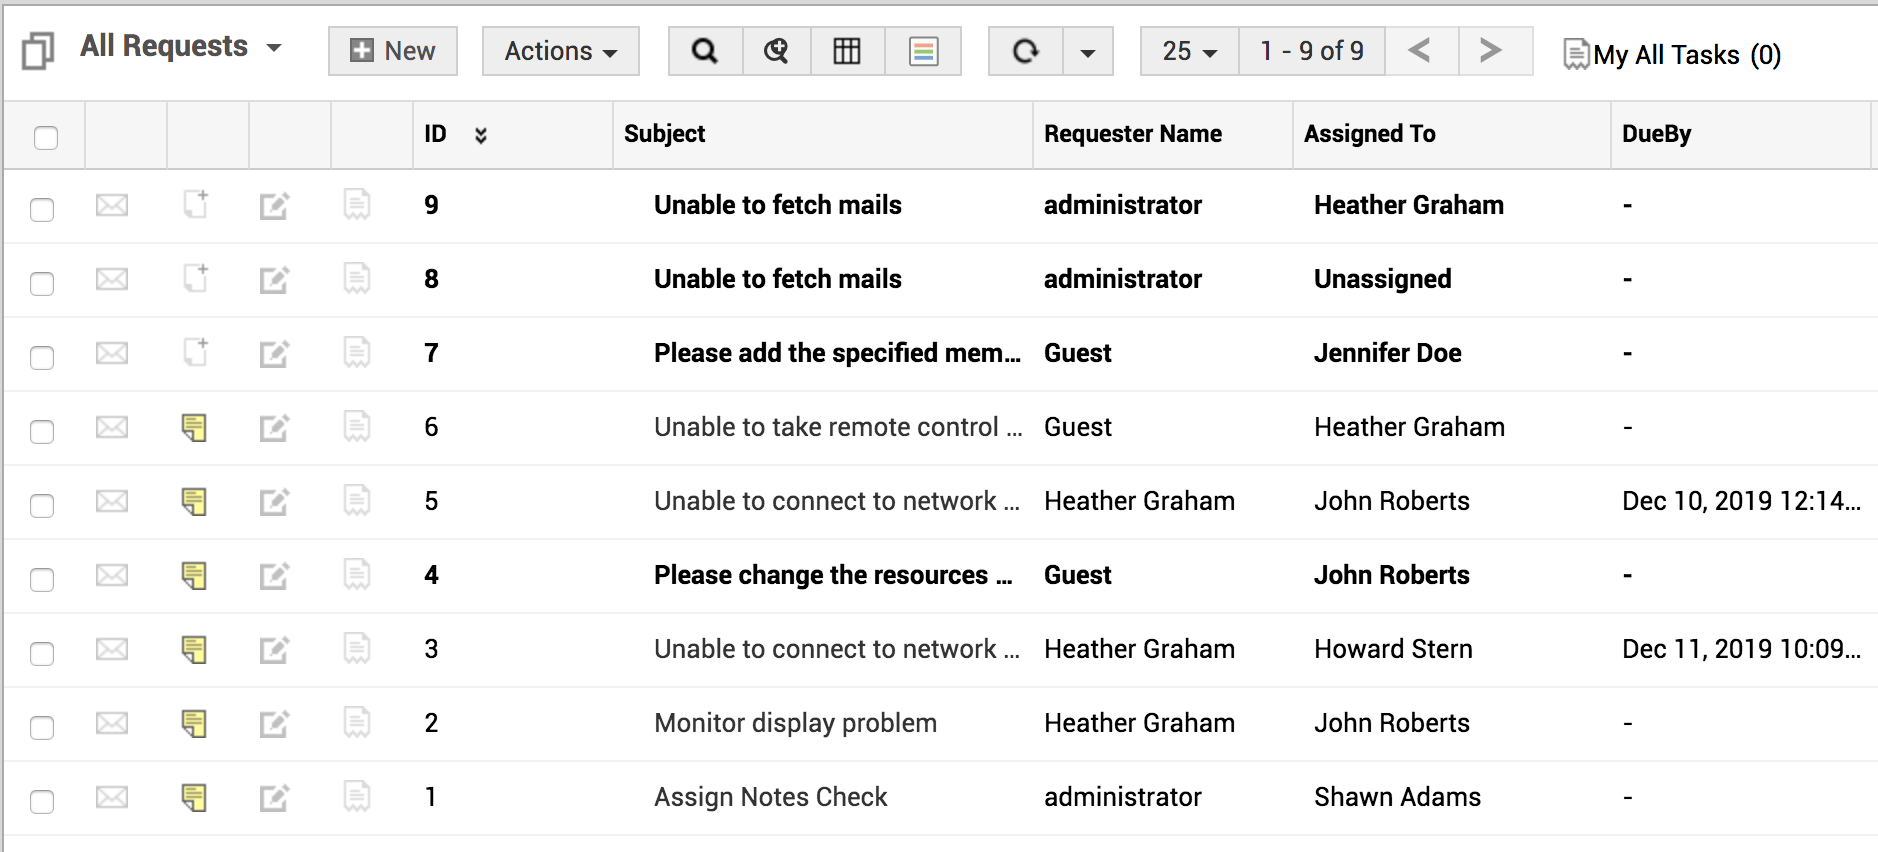Sort by the Subject column header
The image size is (1878, 852).
[665, 134]
